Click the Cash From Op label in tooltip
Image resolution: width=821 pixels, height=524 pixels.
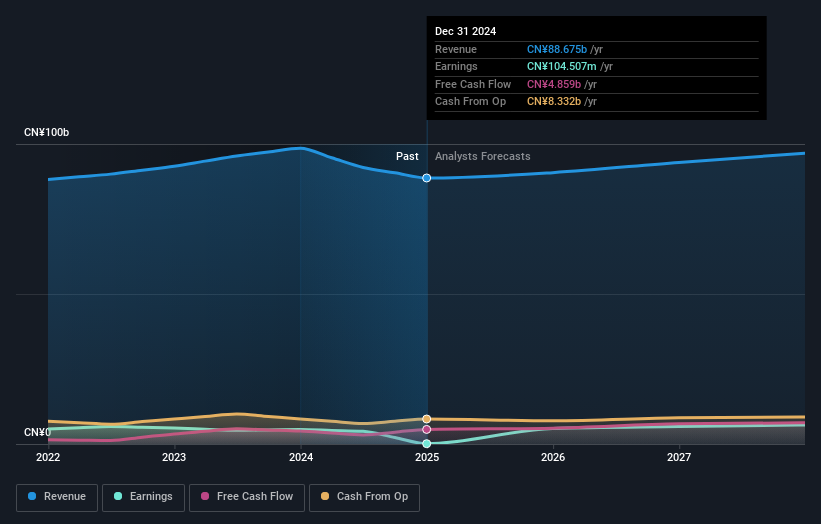[x=470, y=102]
